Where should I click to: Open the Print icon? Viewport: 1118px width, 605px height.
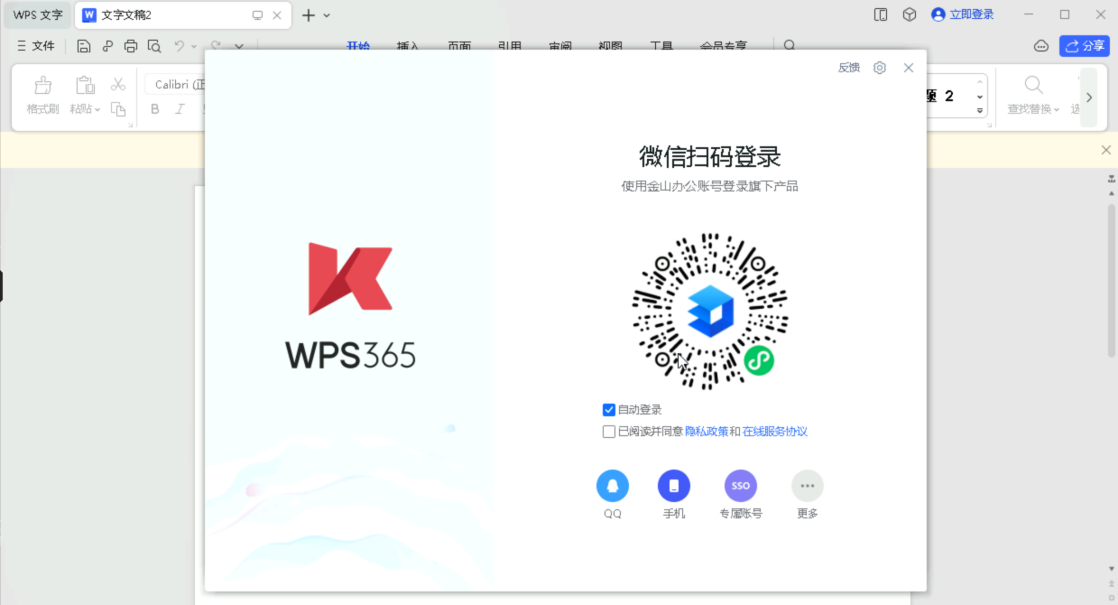[x=130, y=46]
